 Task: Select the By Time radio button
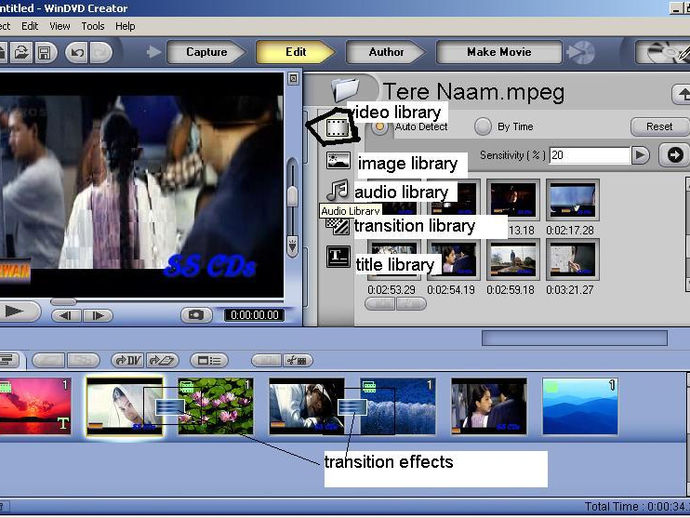(482, 127)
